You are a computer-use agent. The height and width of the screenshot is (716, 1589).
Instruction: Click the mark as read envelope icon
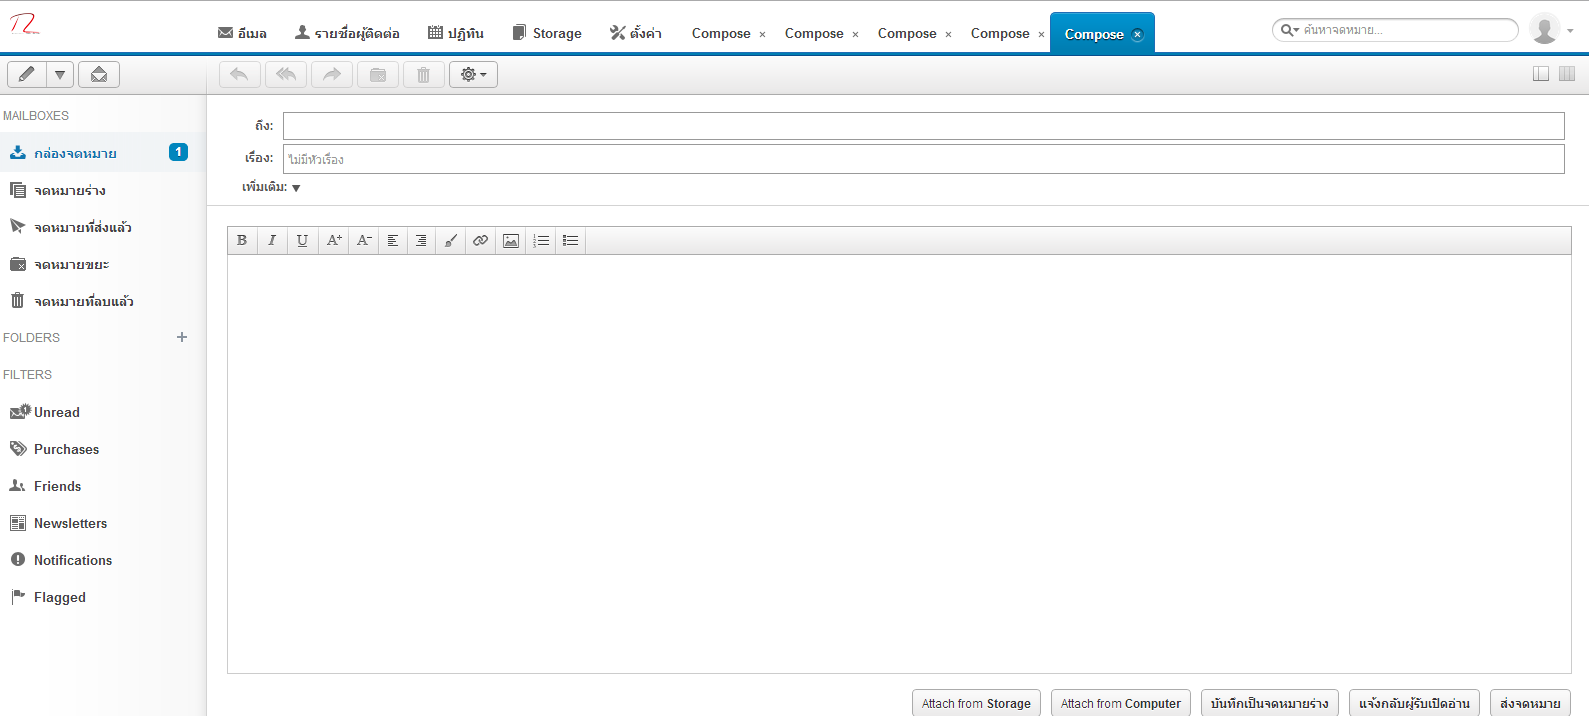tap(99, 75)
